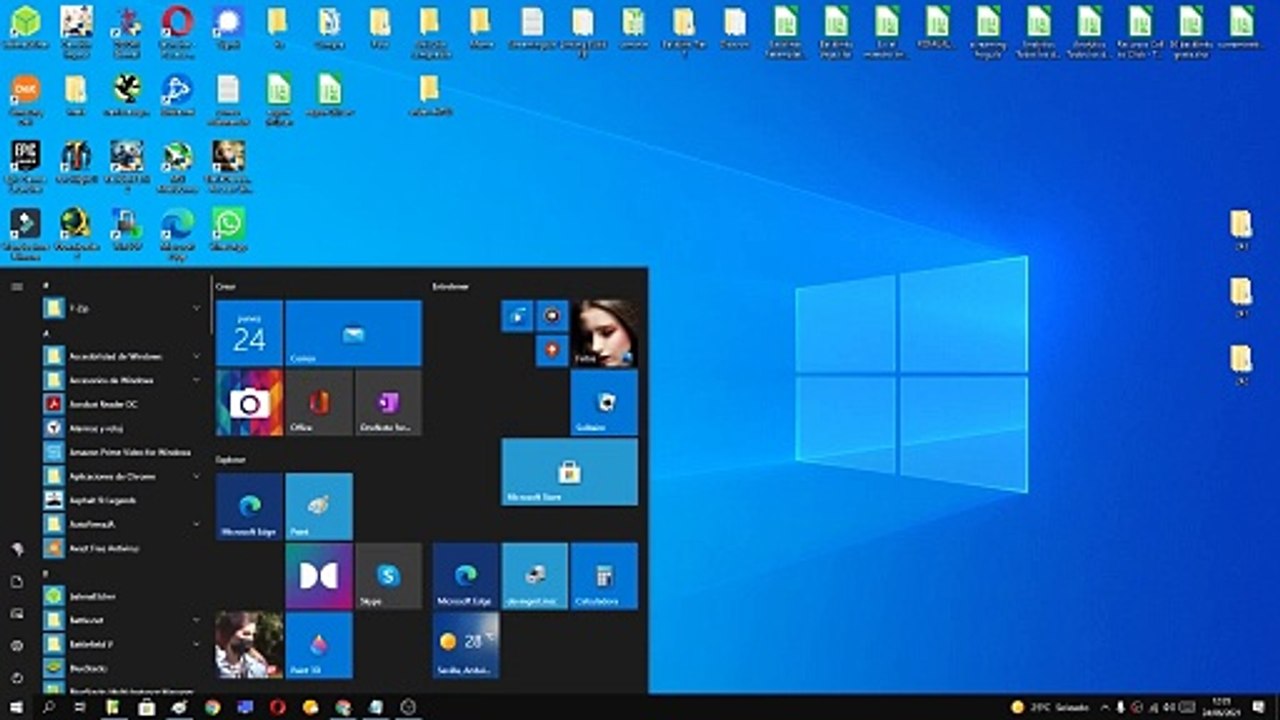The height and width of the screenshot is (720, 1280).
Task: Open the Microsoft Store tile
Action: [x=569, y=472]
